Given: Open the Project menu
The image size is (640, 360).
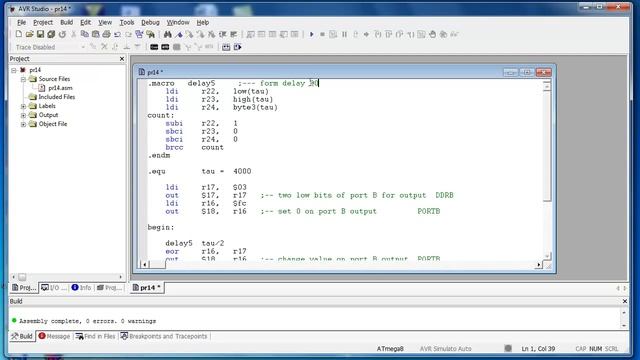Looking at the screenshot, I should coord(43,22).
